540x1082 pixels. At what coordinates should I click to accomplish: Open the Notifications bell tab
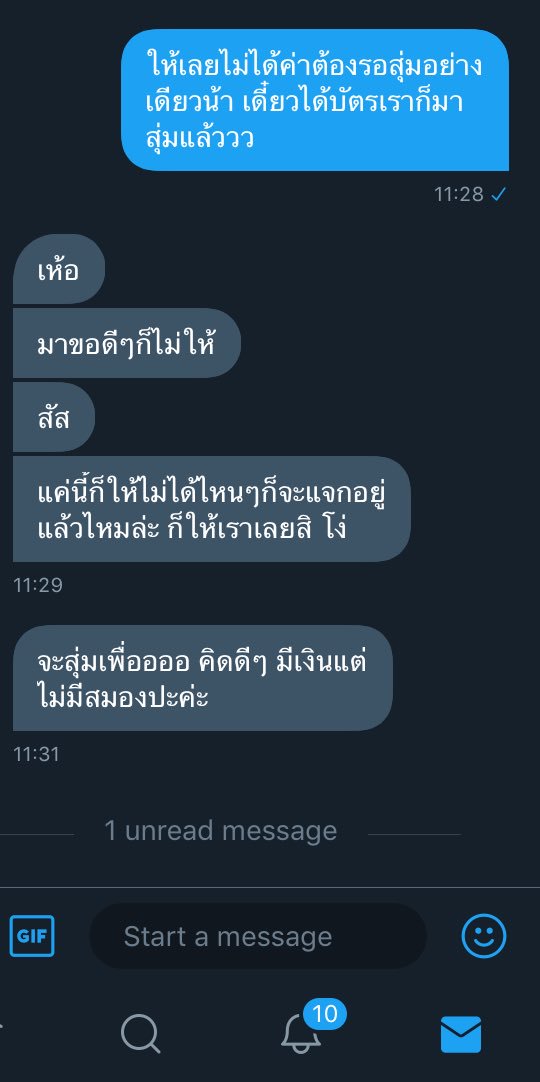tap(301, 1034)
